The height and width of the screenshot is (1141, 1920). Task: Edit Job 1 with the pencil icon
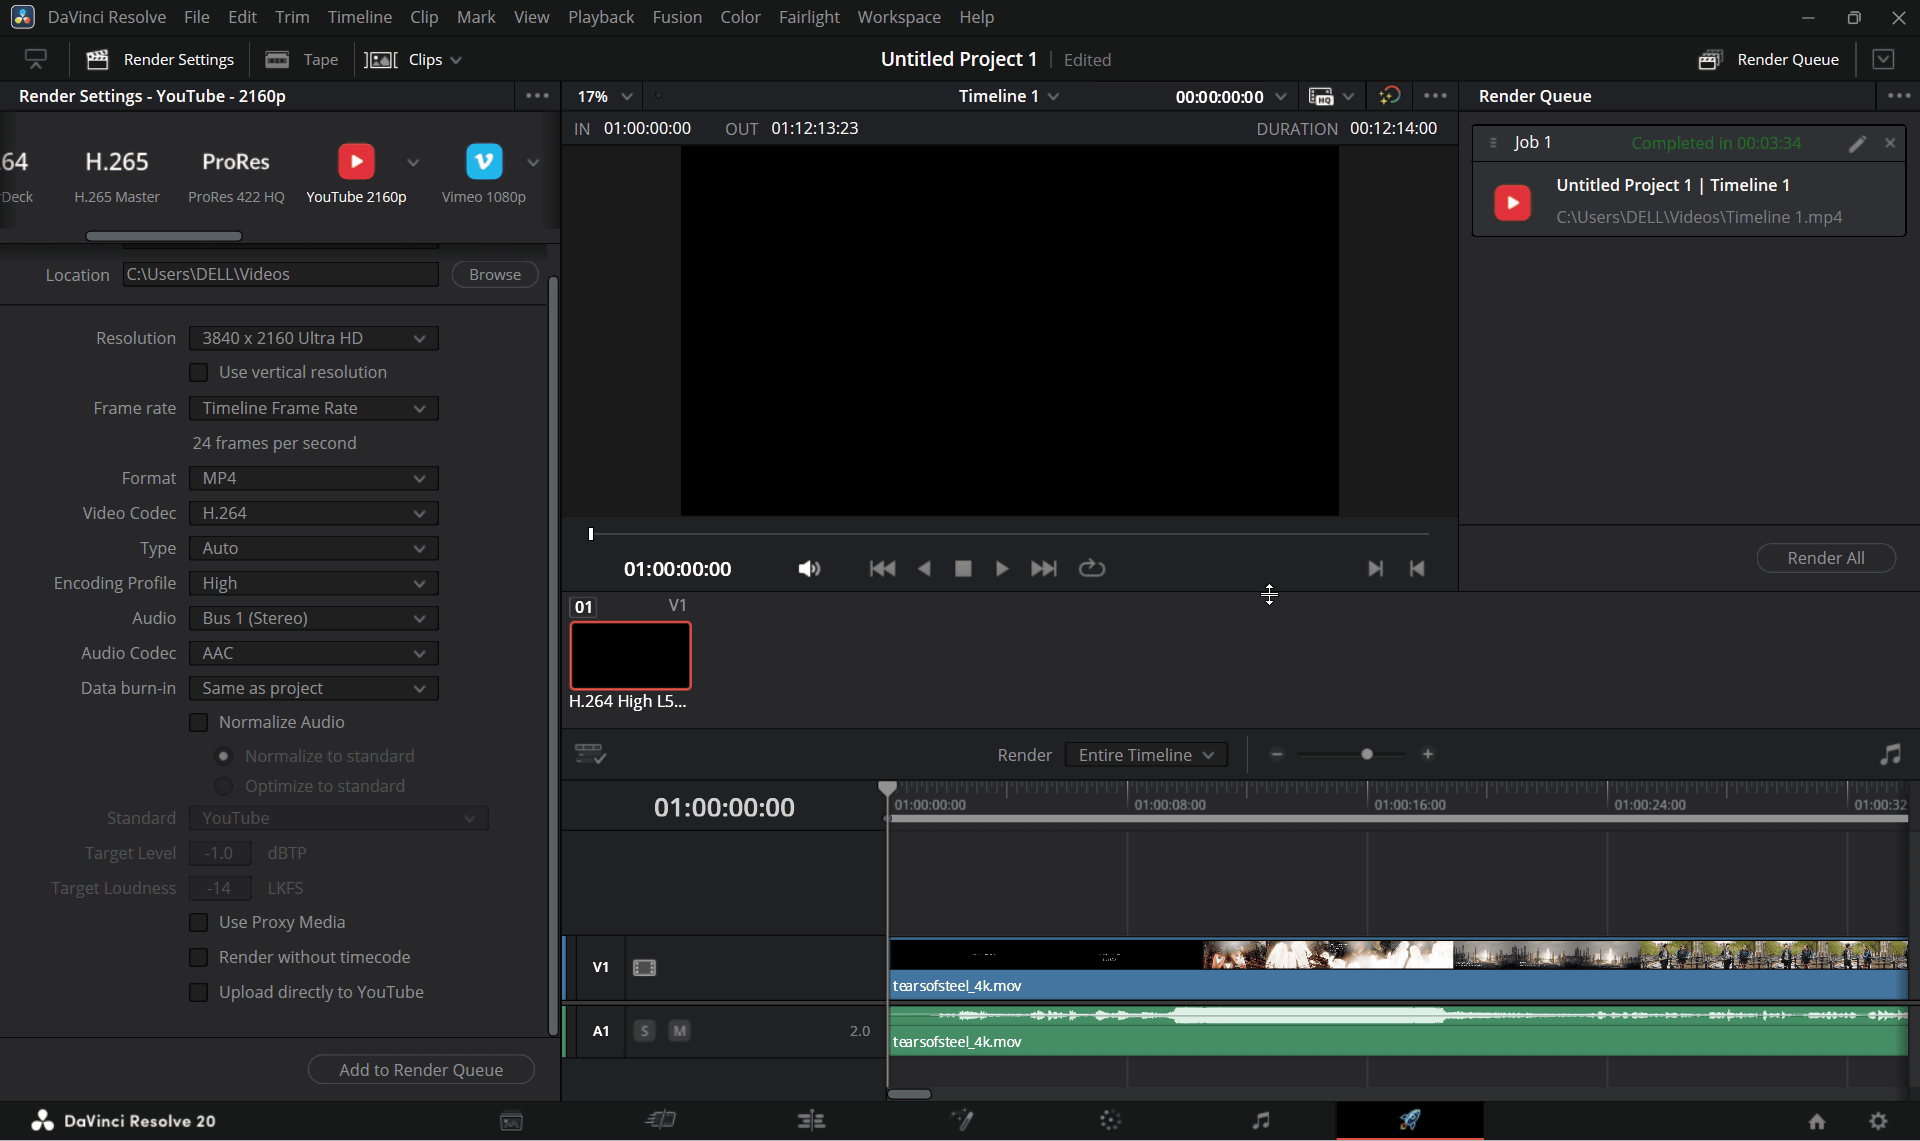pyautogui.click(x=1857, y=143)
